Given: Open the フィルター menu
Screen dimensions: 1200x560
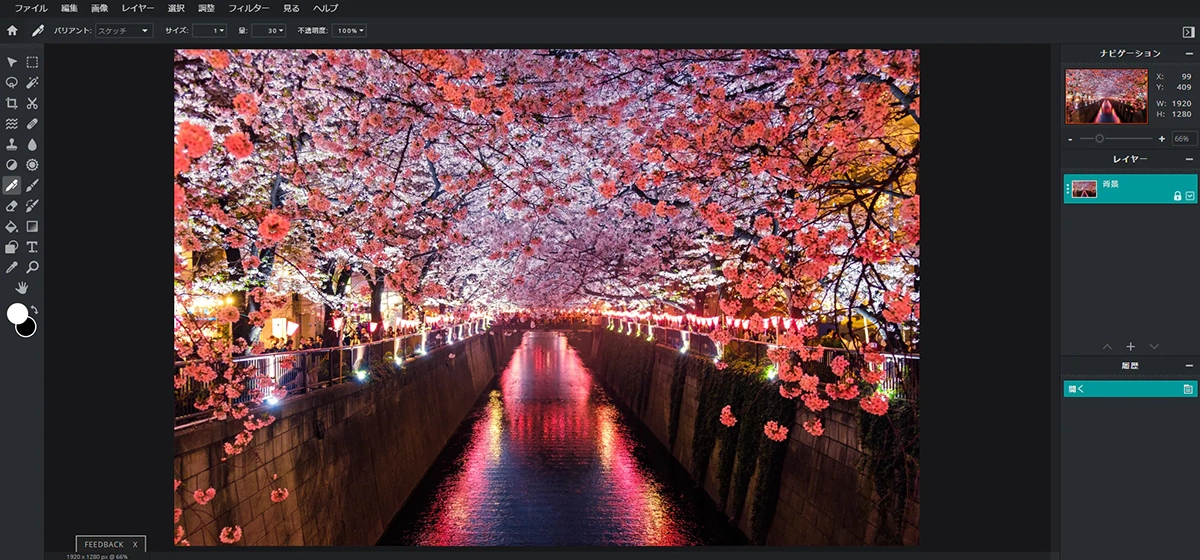Looking at the screenshot, I should click(x=248, y=8).
